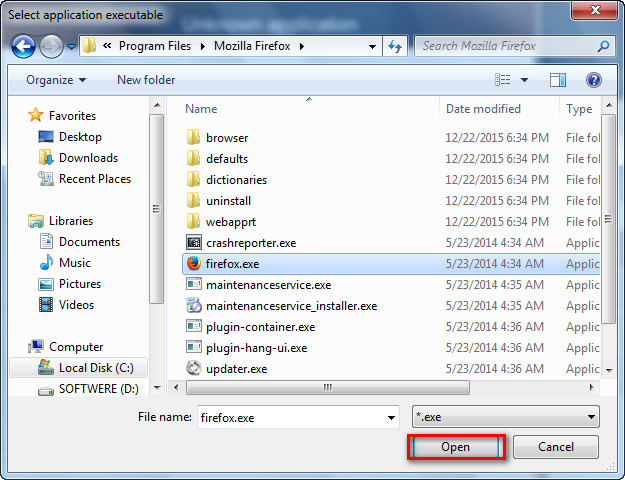Click the file list horizontal scrollbar thumb

pyautogui.click(x=328, y=388)
